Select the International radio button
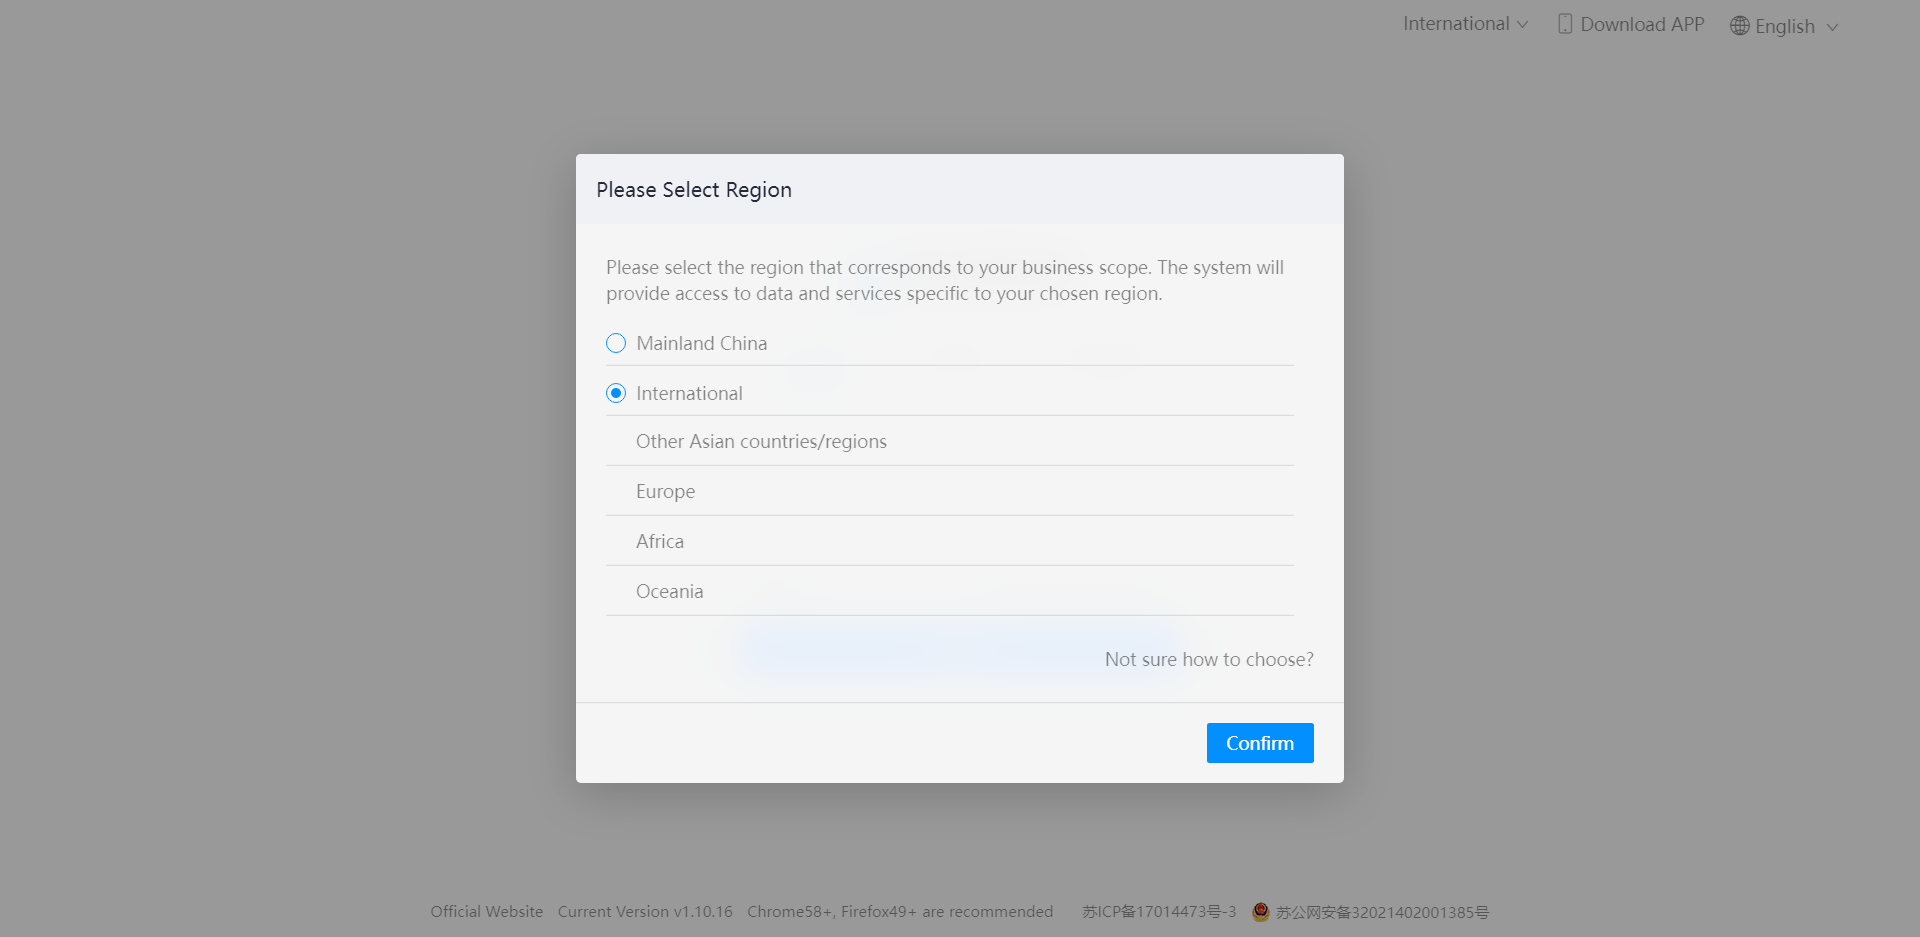The height and width of the screenshot is (937, 1920). (x=615, y=392)
